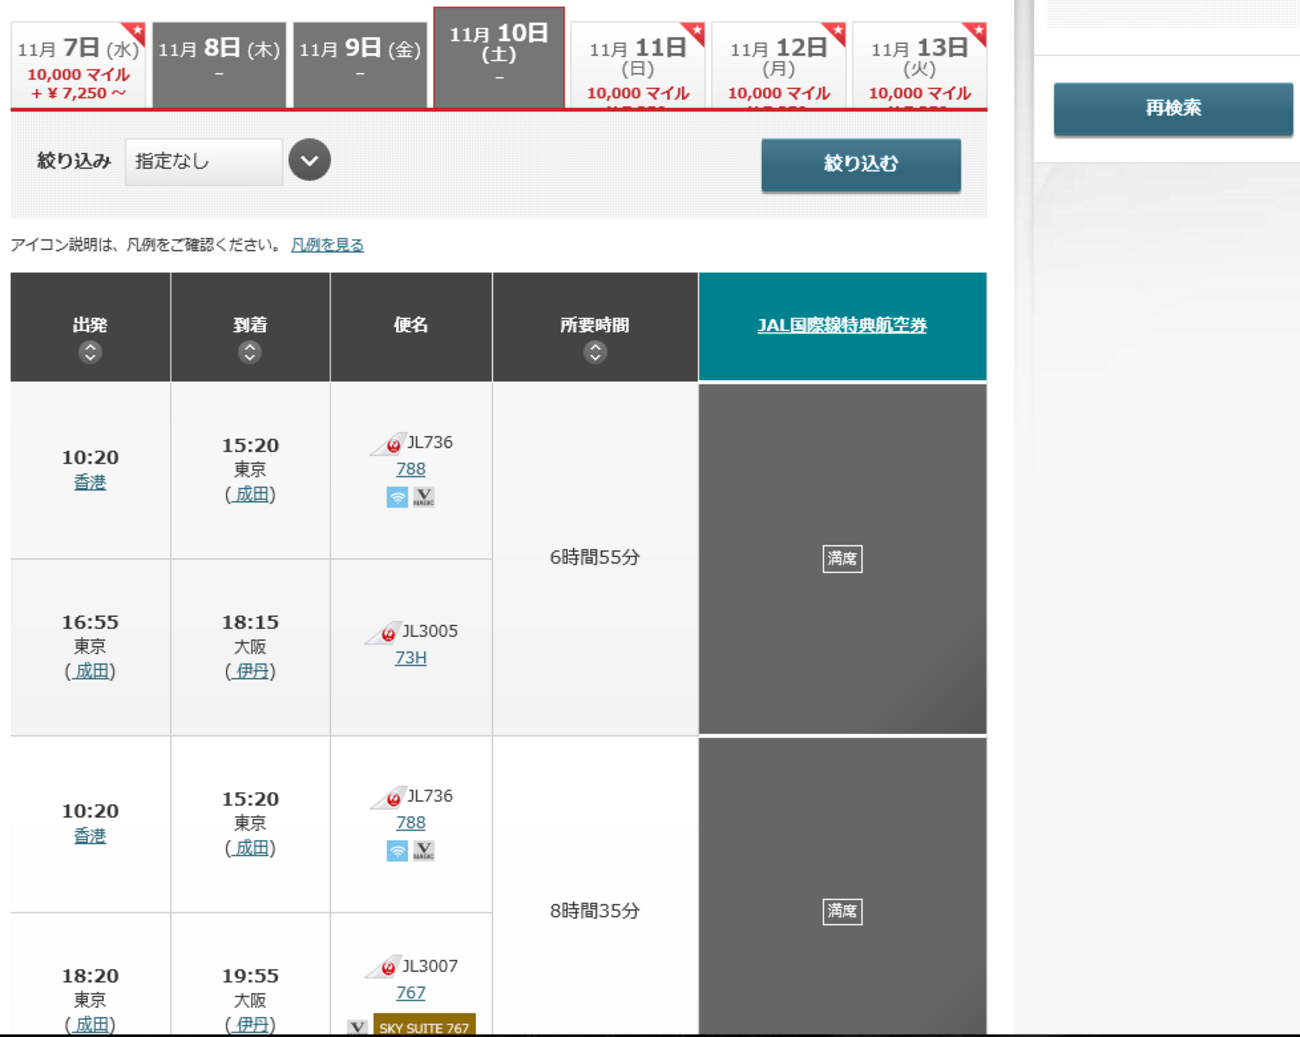
Task: Open the JAL国際線特典航空券 header link
Action: click(842, 325)
